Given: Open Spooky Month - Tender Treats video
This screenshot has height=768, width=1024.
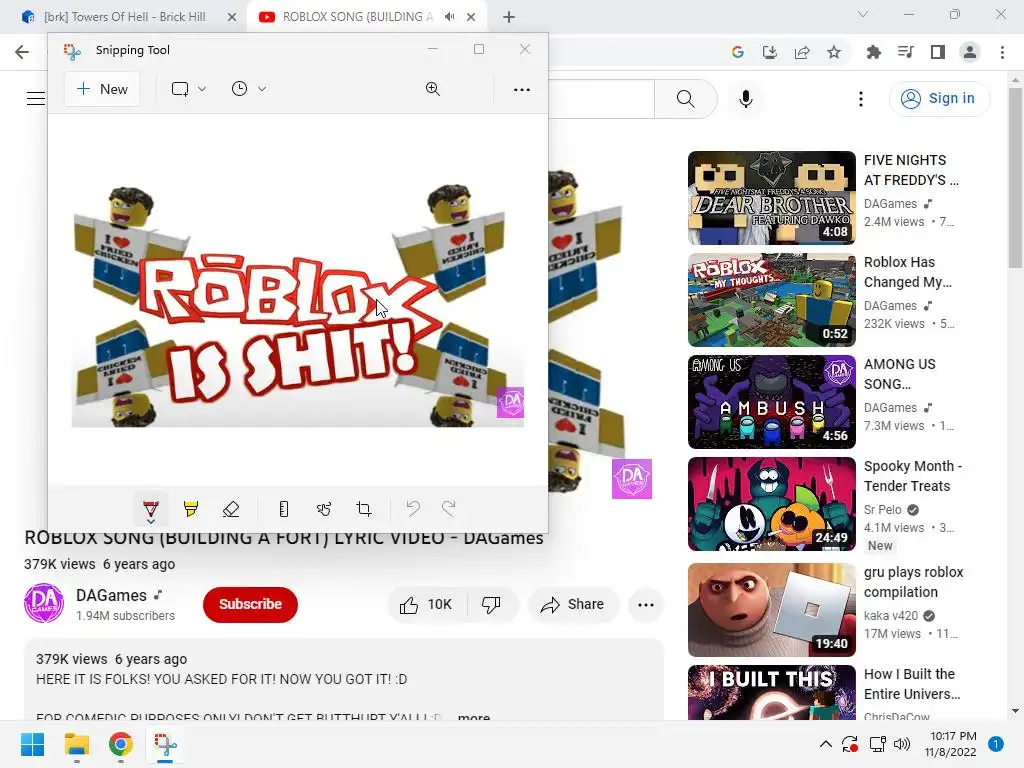Looking at the screenshot, I should [912, 476].
